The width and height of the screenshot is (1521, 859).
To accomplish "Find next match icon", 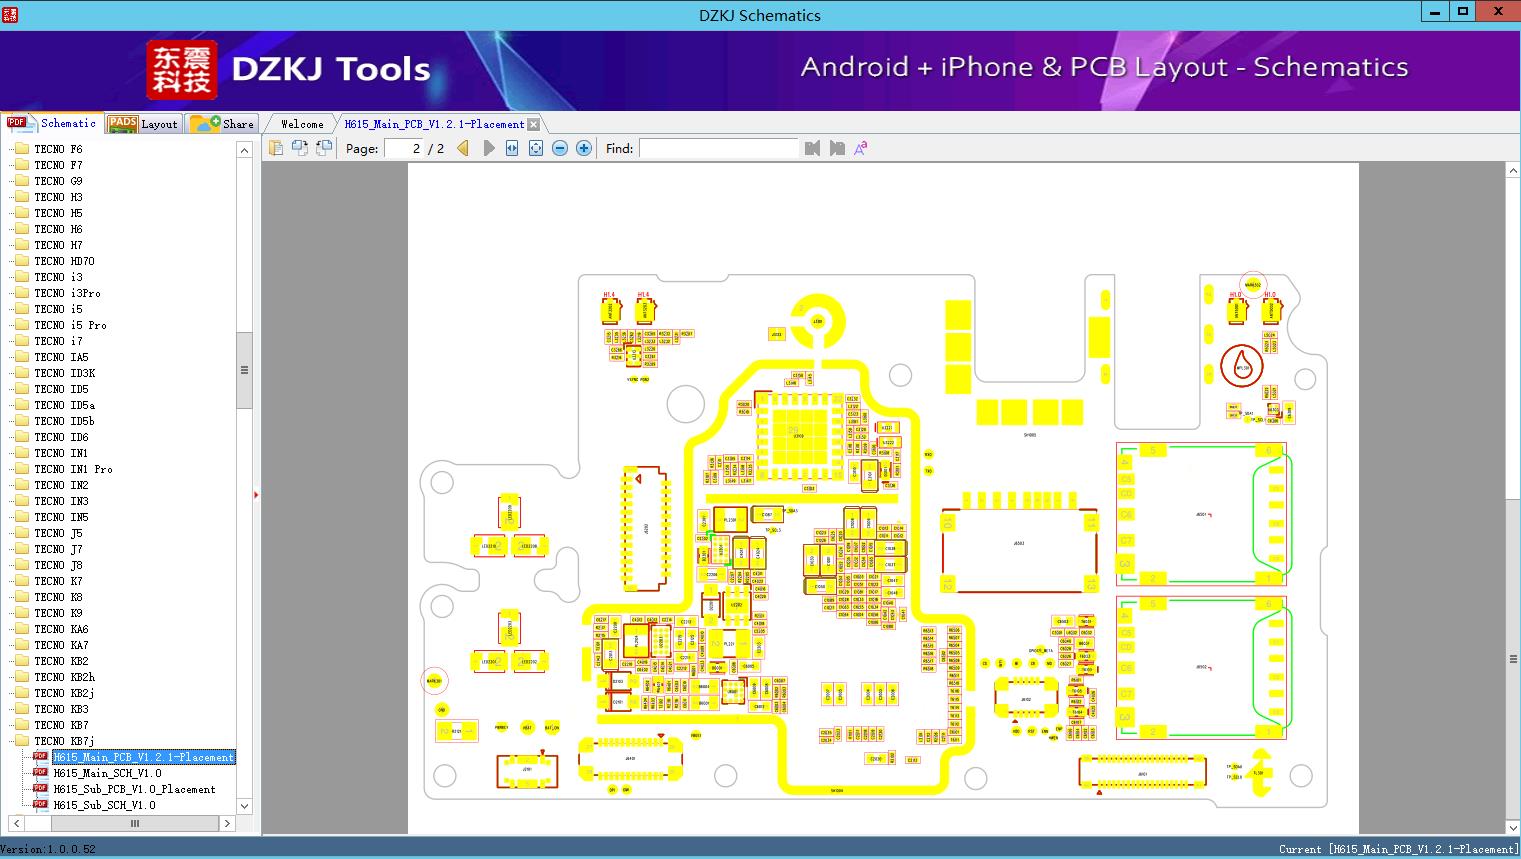I will (x=837, y=148).
